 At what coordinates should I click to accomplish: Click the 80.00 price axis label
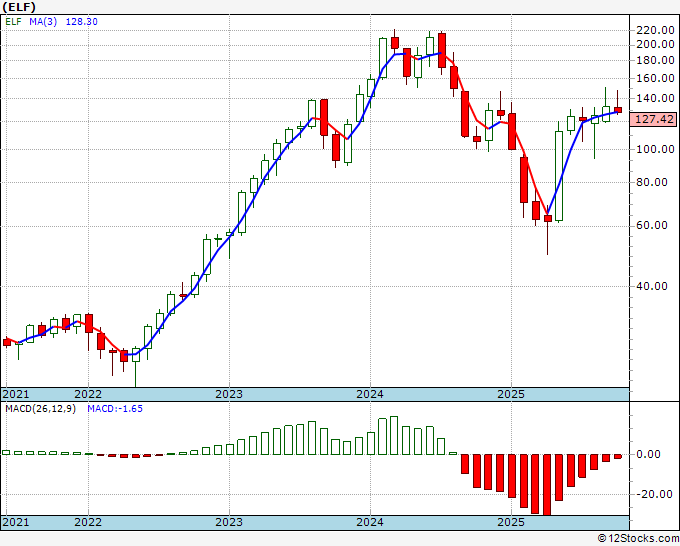pos(652,182)
